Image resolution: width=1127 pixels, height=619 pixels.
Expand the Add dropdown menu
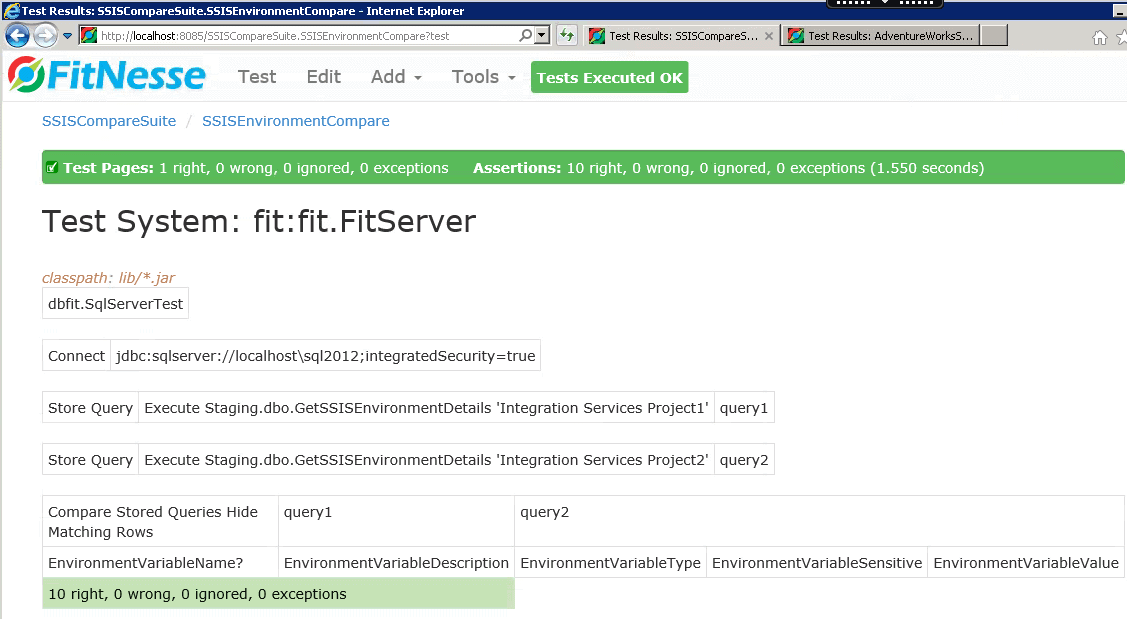click(x=396, y=77)
